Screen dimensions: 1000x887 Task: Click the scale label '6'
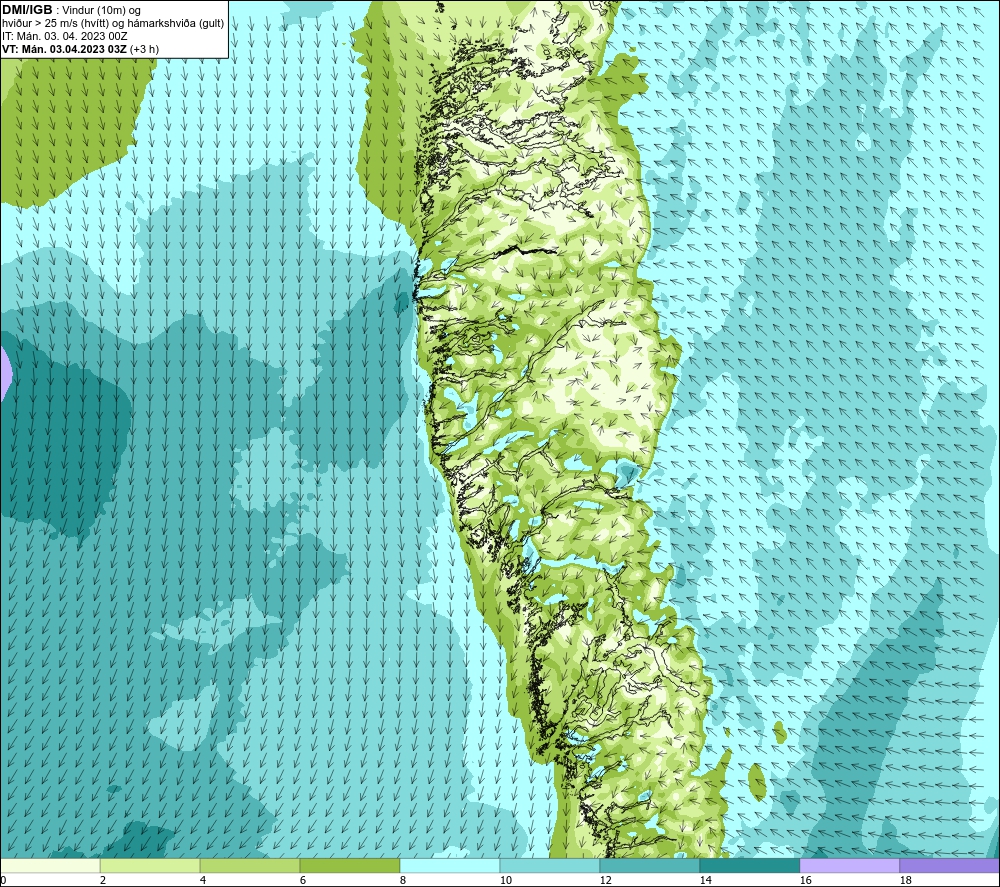pyautogui.click(x=302, y=881)
